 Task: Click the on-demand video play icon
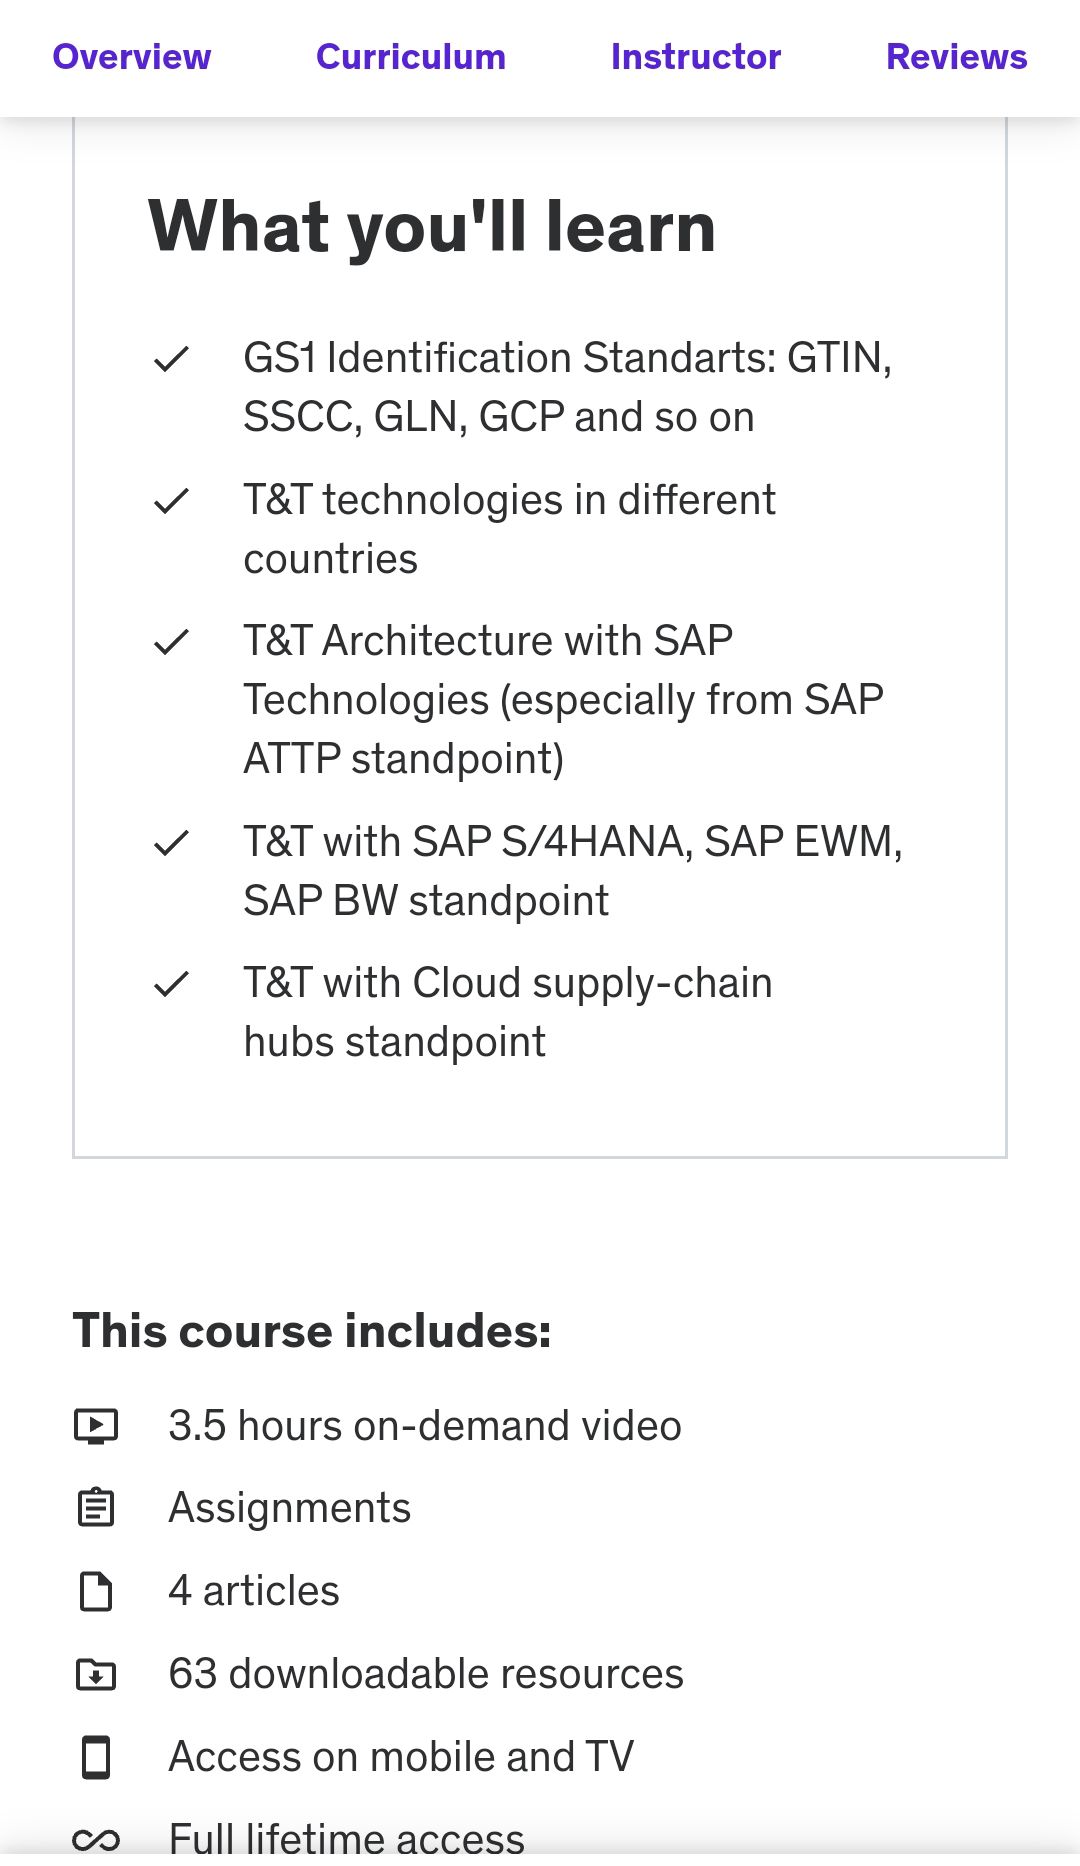click(x=96, y=1426)
